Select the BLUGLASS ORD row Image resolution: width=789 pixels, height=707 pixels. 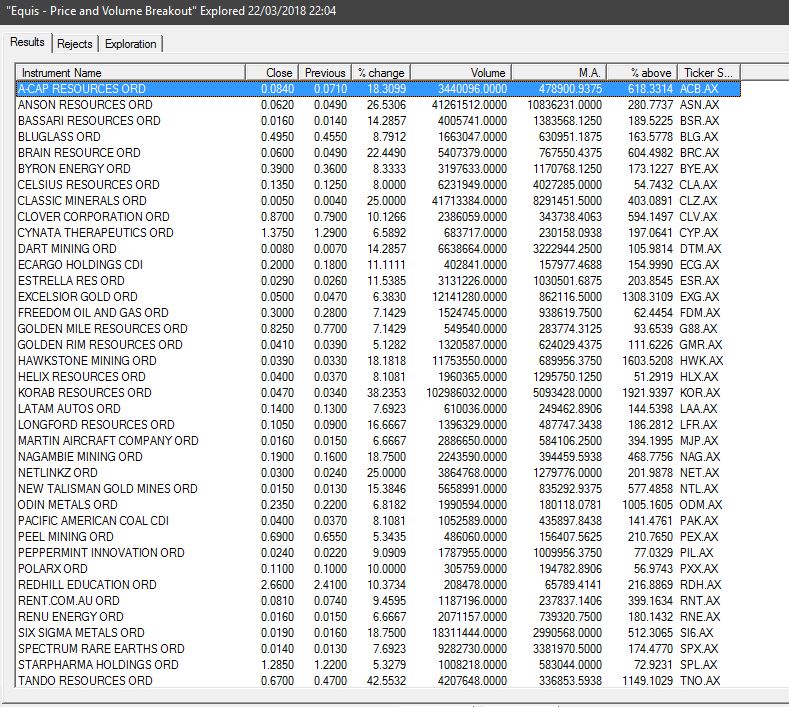(x=378, y=137)
